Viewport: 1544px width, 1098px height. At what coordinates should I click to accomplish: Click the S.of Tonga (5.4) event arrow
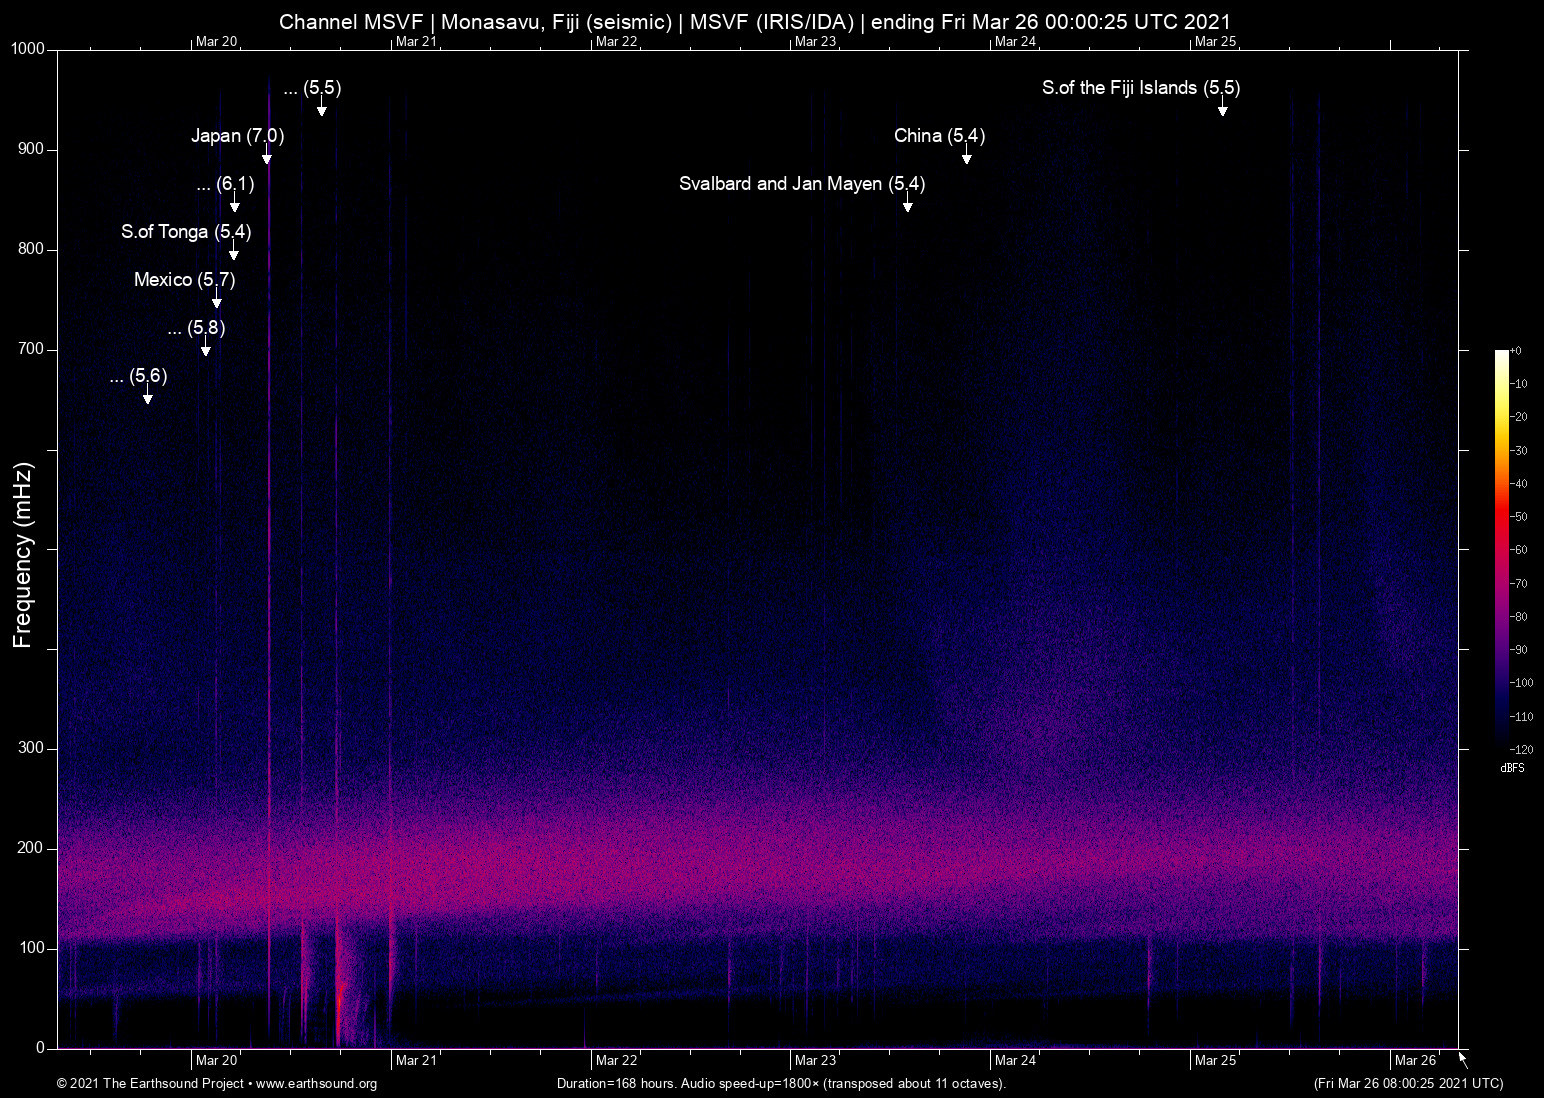[x=186, y=231]
